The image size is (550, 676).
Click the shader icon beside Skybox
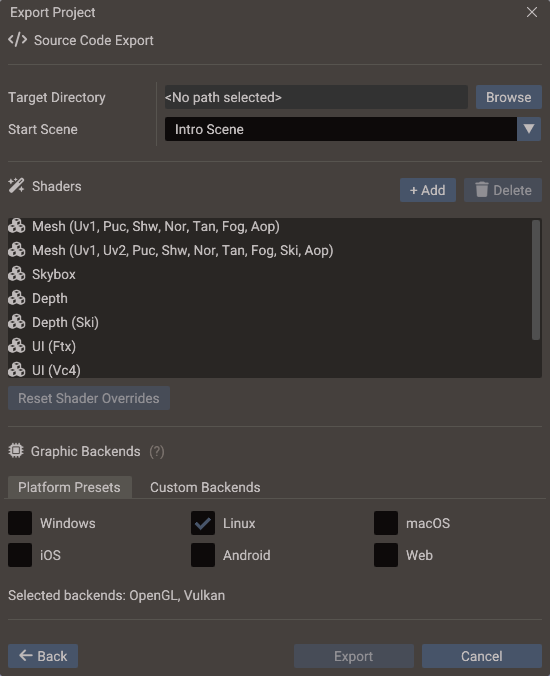pyautogui.click(x=17, y=274)
